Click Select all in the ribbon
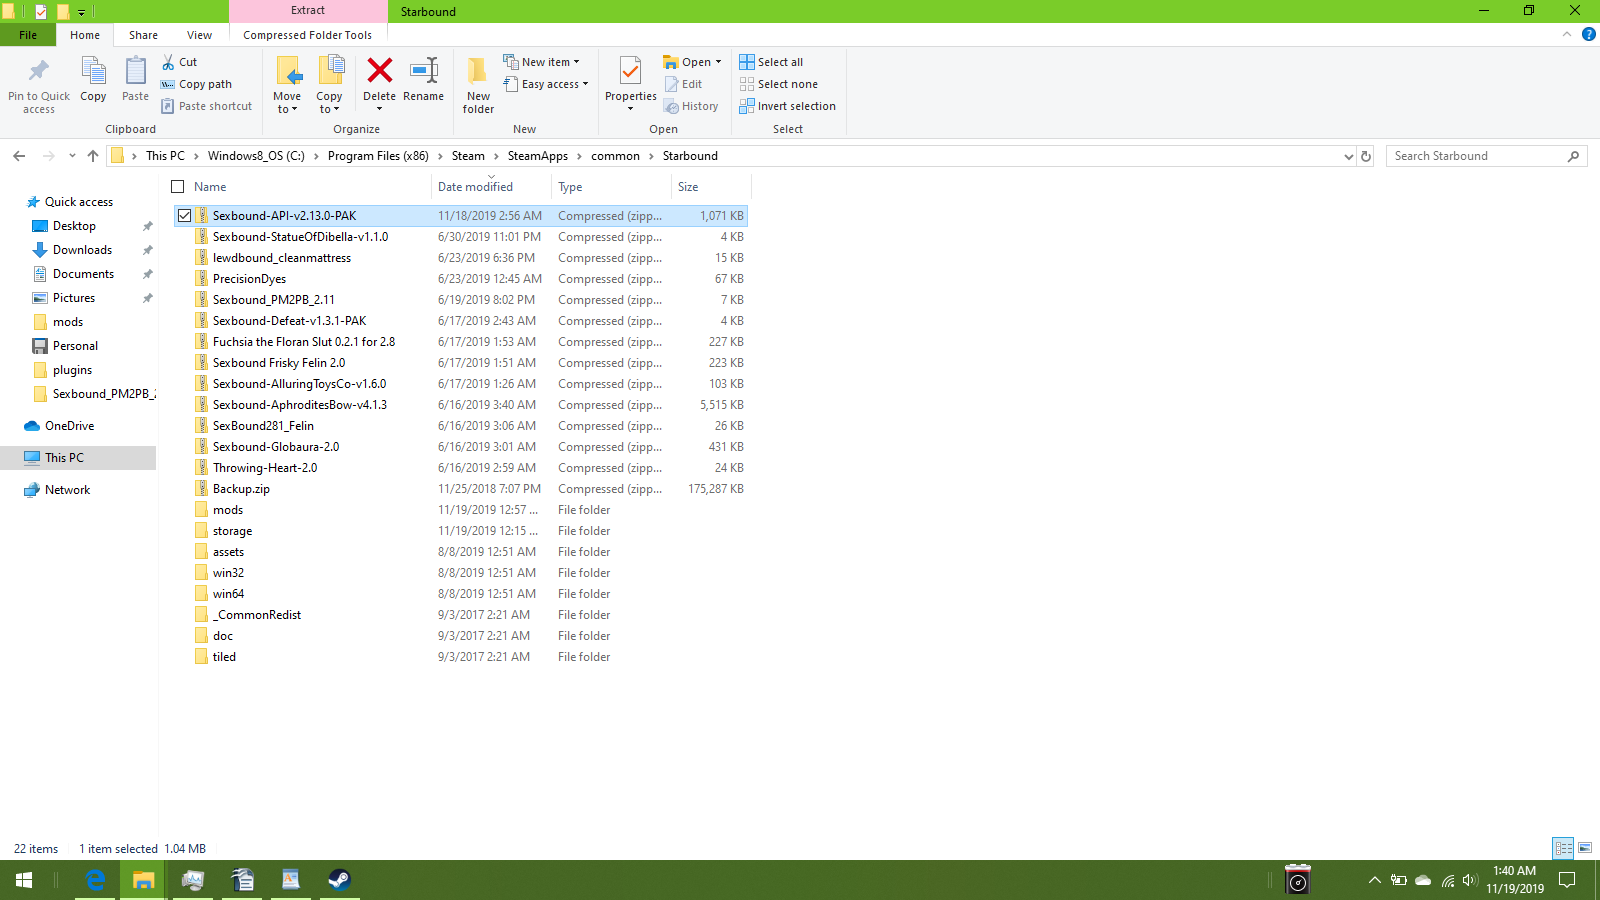The width and height of the screenshot is (1600, 900). (x=771, y=62)
